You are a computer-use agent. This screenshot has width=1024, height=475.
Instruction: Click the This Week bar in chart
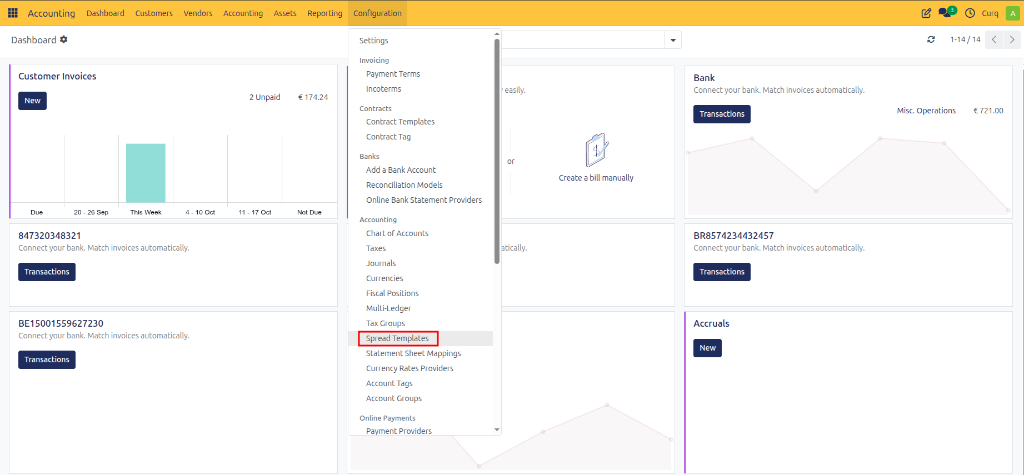click(146, 173)
